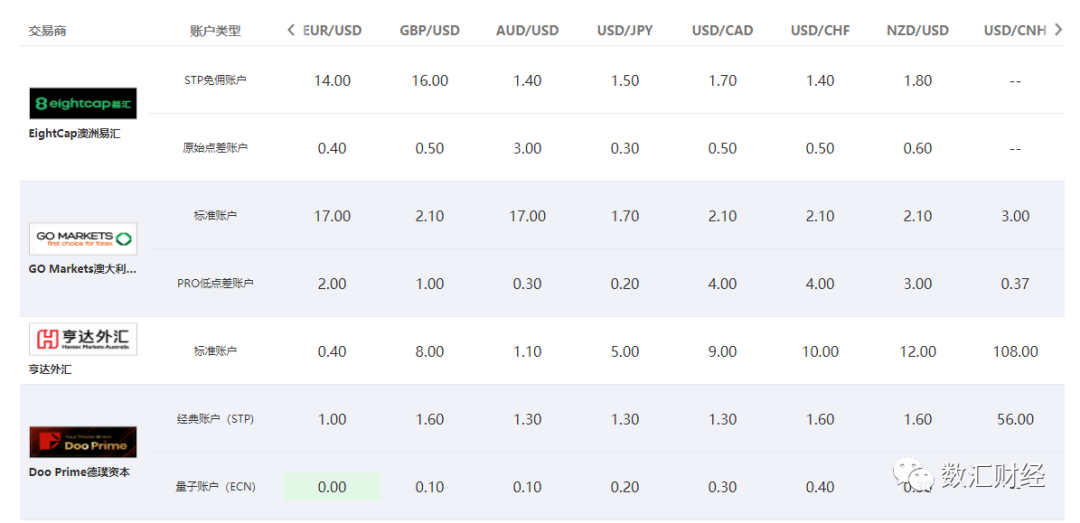1080x523 pixels.
Task: Click the 账户类型 column header
Action: (x=215, y=30)
